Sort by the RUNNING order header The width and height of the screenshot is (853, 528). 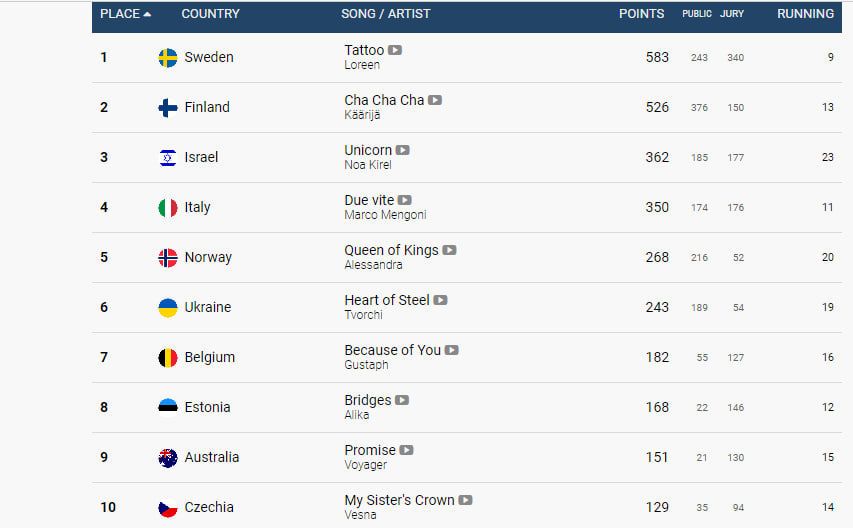coord(805,14)
